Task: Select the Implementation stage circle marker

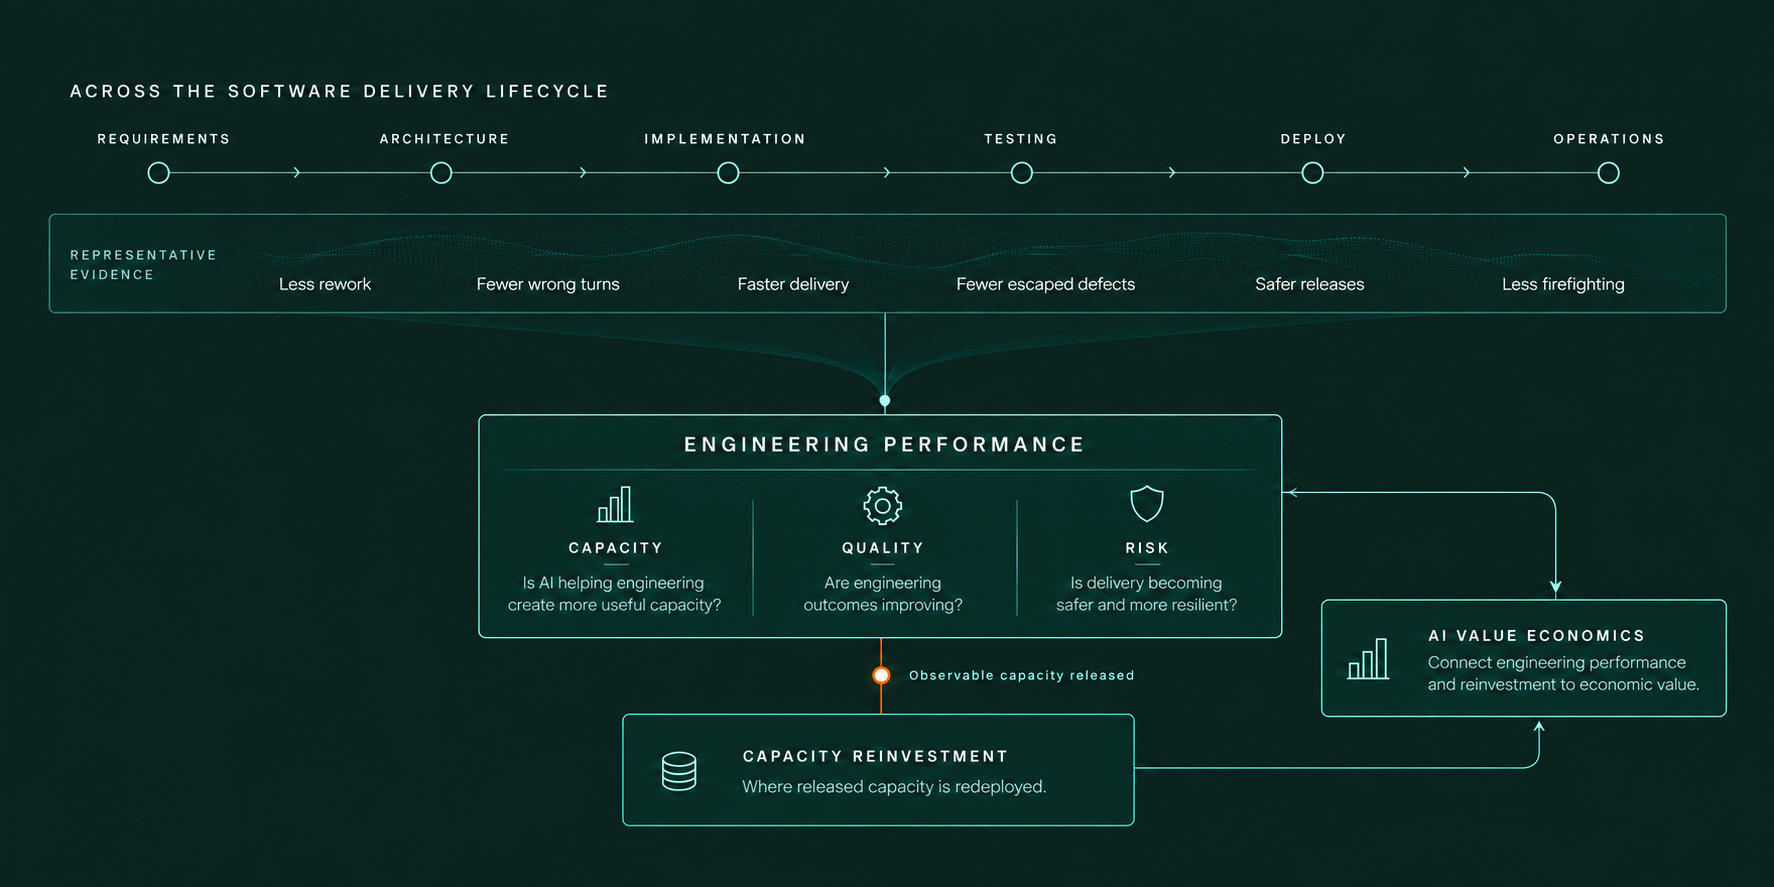Action: (x=728, y=173)
